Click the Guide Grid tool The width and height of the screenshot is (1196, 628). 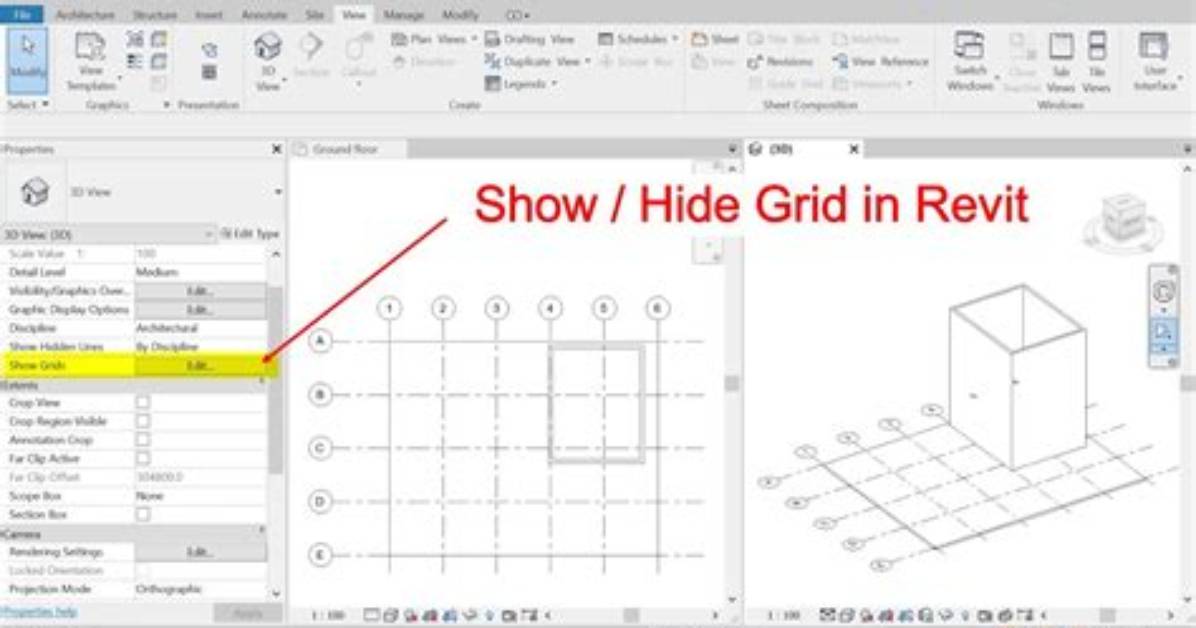(x=784, y=84)
